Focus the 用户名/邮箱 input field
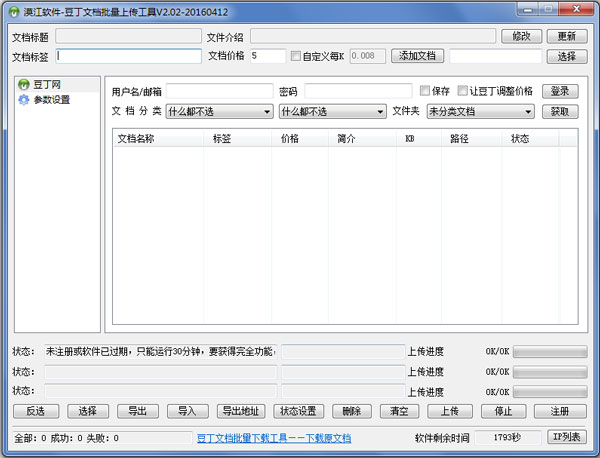 219,91
